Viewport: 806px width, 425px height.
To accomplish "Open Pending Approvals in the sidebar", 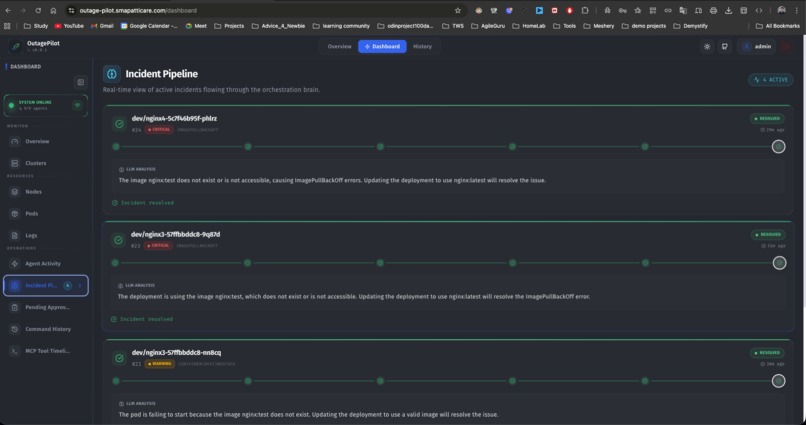I will click(x=45, y=307).
